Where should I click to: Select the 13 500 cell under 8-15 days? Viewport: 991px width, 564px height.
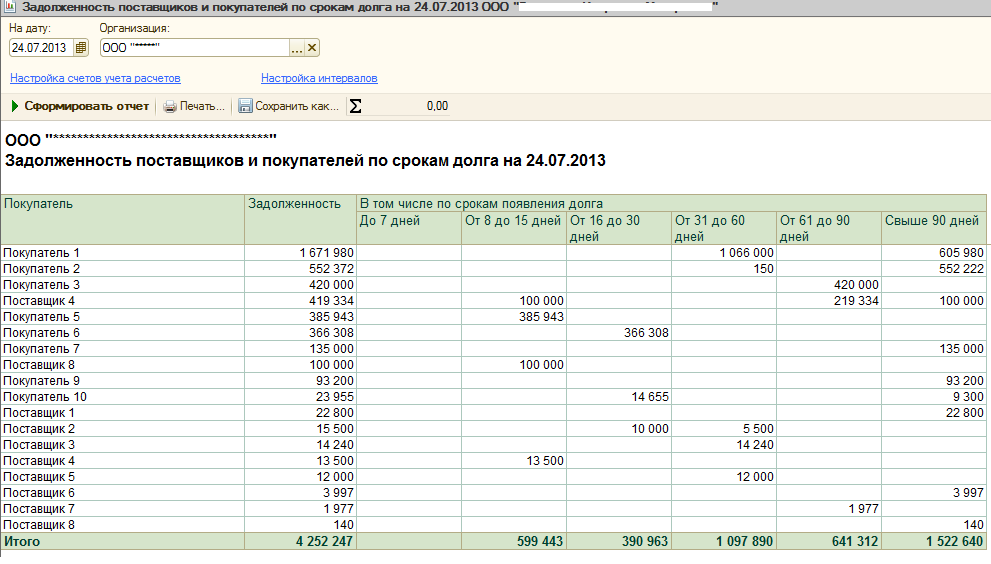click(514, 461)
